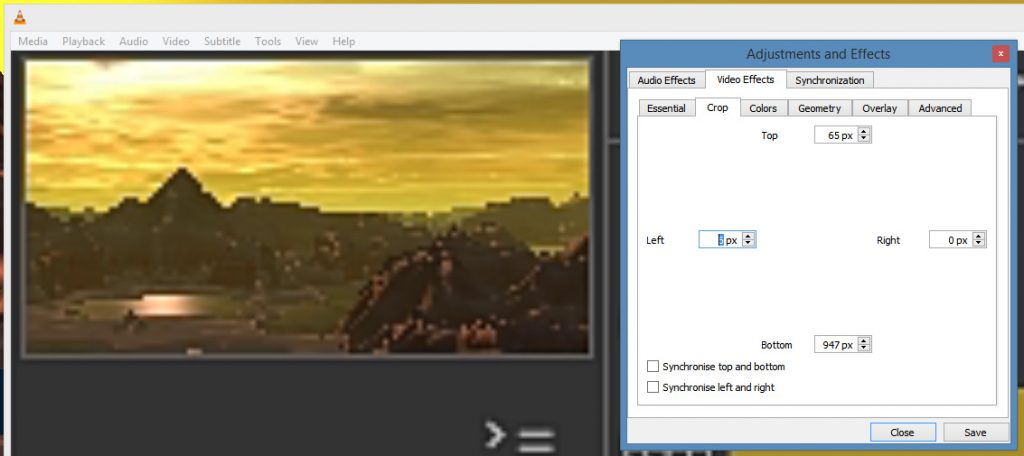Go to the Overlay sub-tab

pyautogui.click(x=879, y=108)
